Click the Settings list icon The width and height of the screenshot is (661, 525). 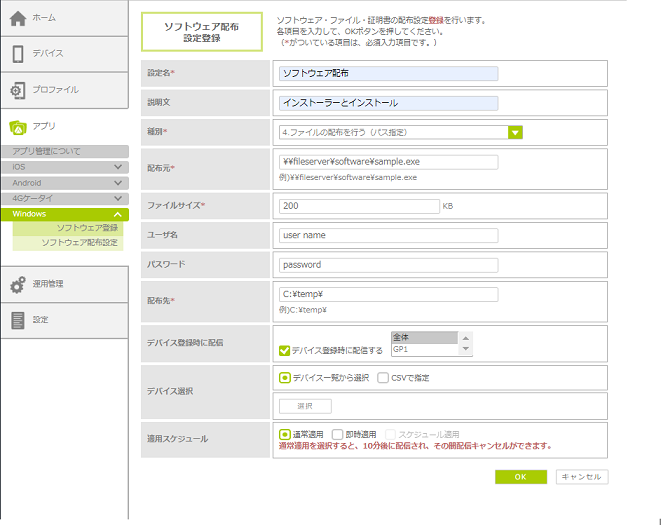tap(17, 320)
